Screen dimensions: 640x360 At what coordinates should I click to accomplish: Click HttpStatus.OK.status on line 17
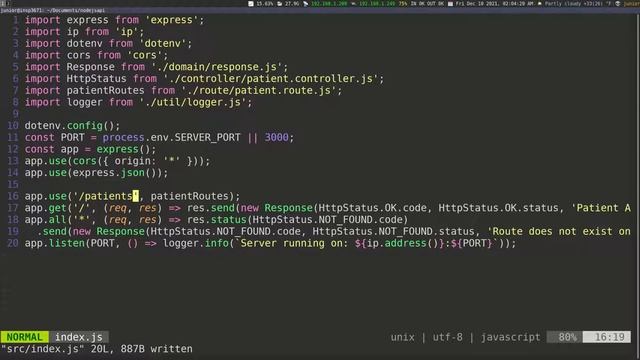tap(498, 208)
